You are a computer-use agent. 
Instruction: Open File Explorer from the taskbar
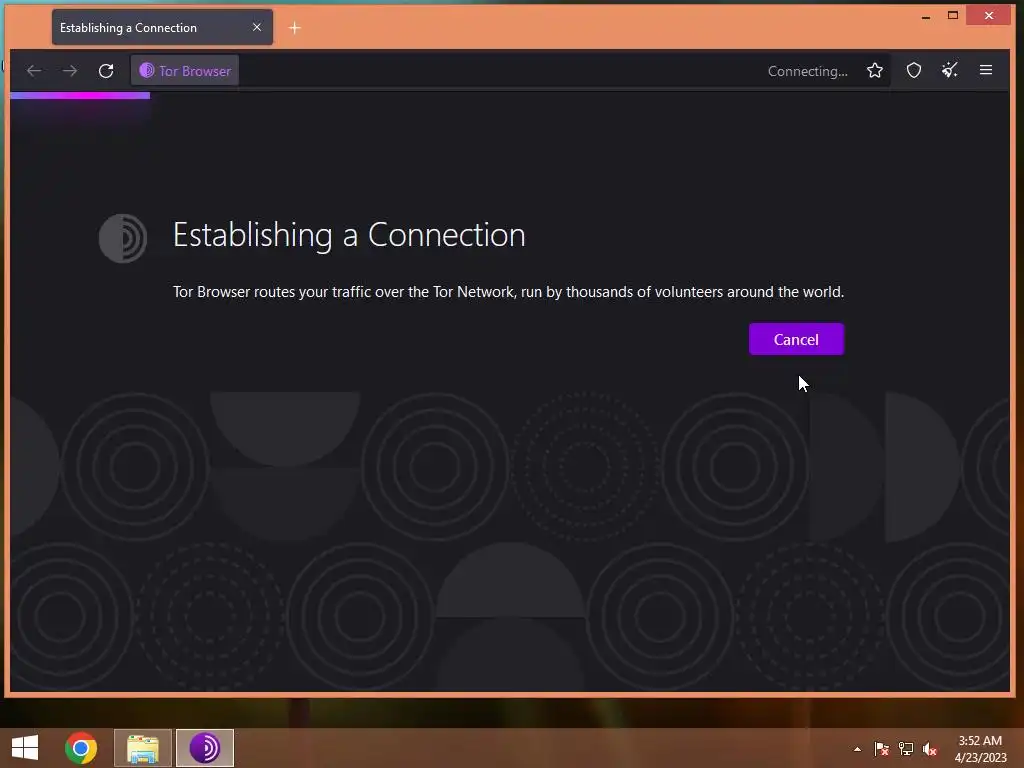click(x=143, y=748)
